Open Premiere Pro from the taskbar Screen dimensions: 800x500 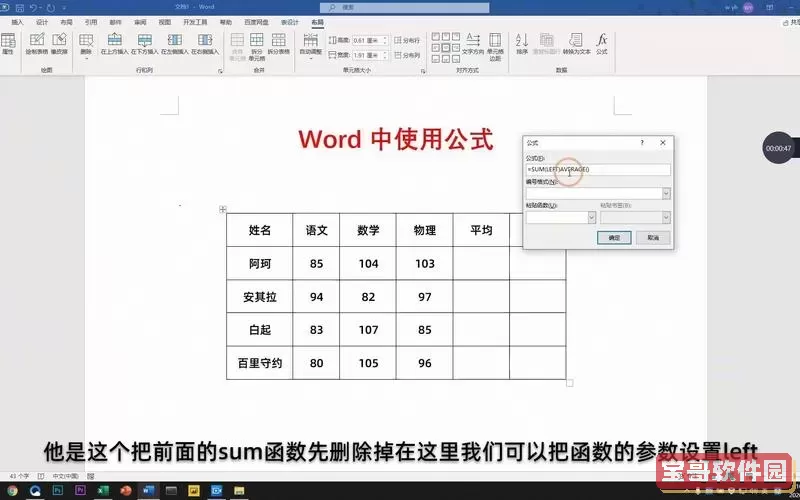(80, 491)
